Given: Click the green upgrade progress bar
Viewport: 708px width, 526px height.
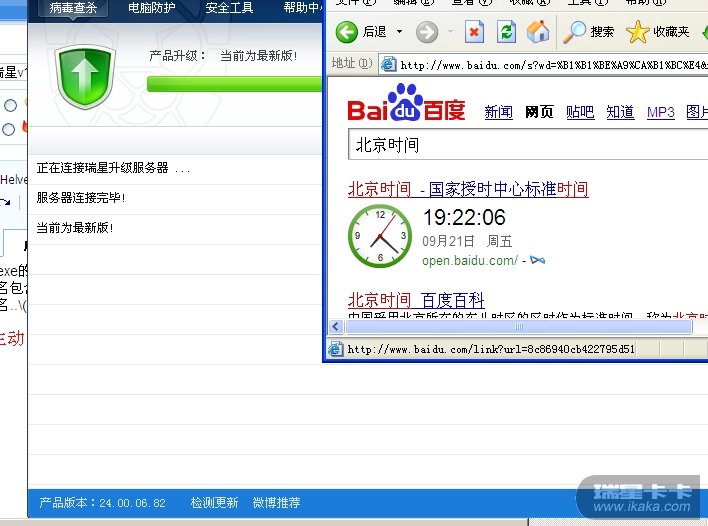Looking at the screenshot, I should pyautogui.click(x=234, y=84).
